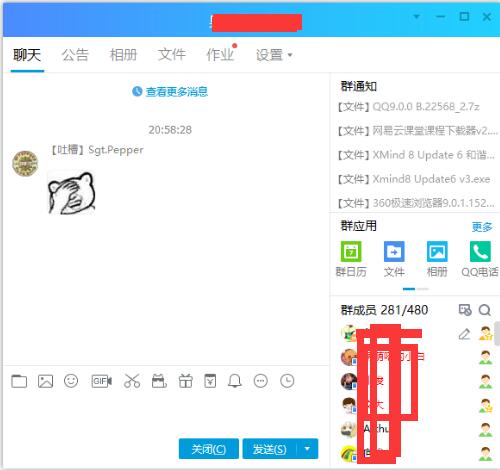This screenshot has height=470, width=500.
Task: Select the GIF video recording icon
Action: (102, 381)
